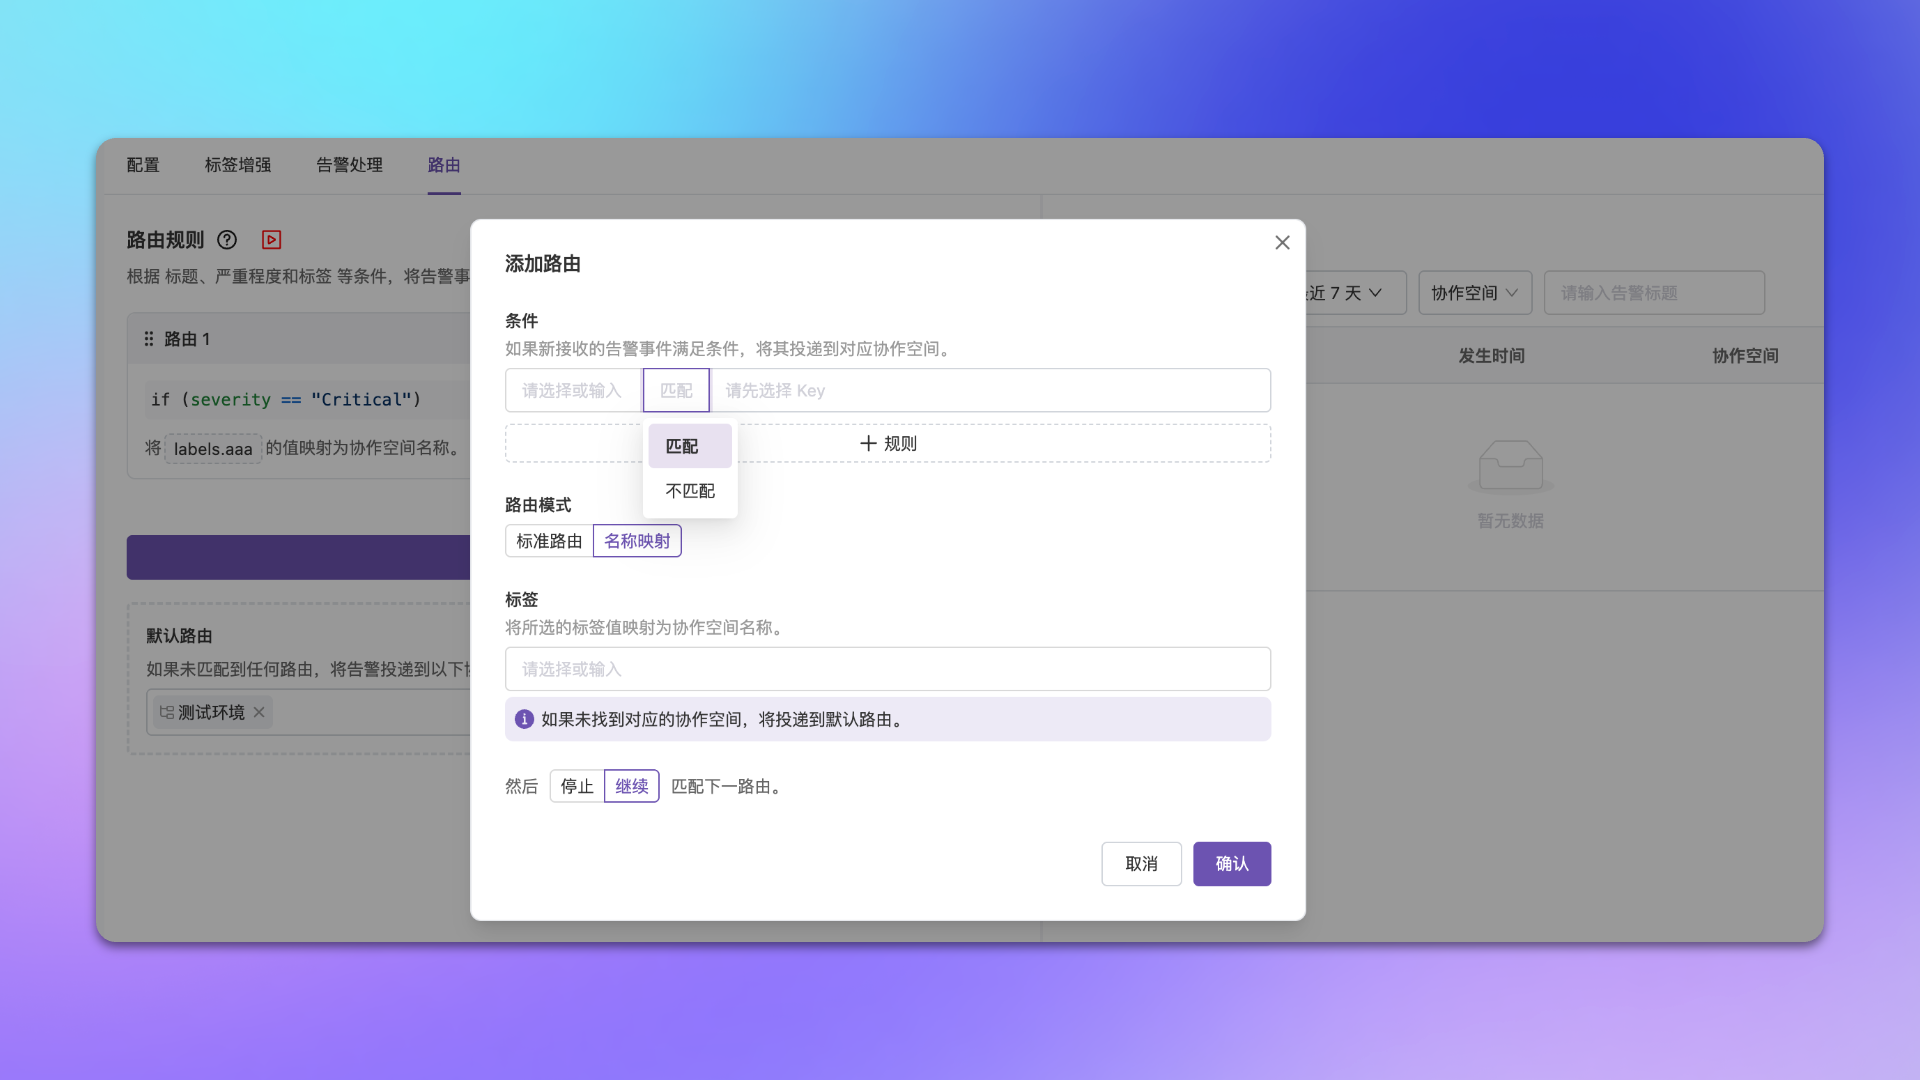
Task: Select 标准路由 routing mode
Action: (x=549, y=541)
